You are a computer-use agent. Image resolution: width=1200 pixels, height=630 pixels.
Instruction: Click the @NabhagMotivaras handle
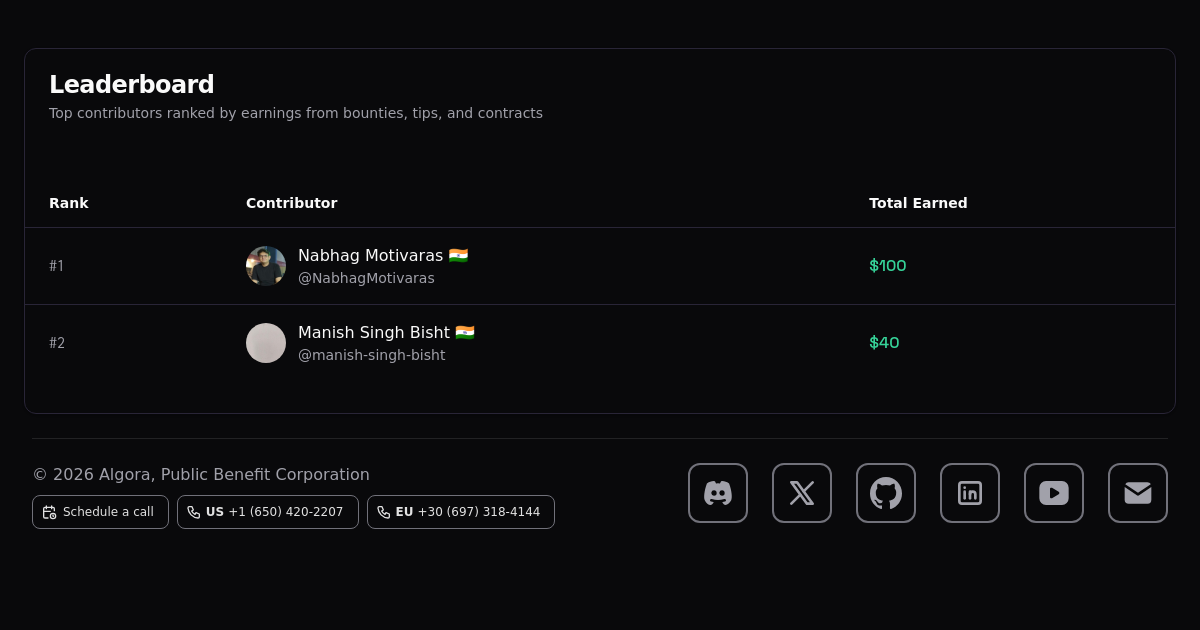[366, 278]
